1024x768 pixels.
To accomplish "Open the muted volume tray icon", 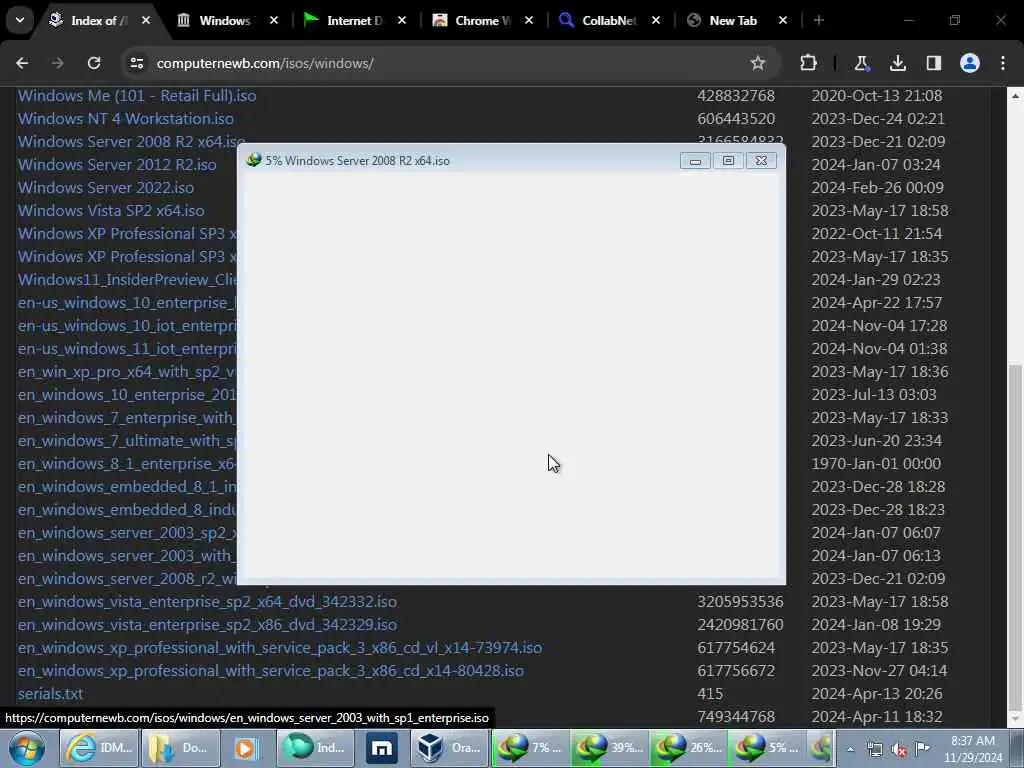I will (x=899, y=749).
